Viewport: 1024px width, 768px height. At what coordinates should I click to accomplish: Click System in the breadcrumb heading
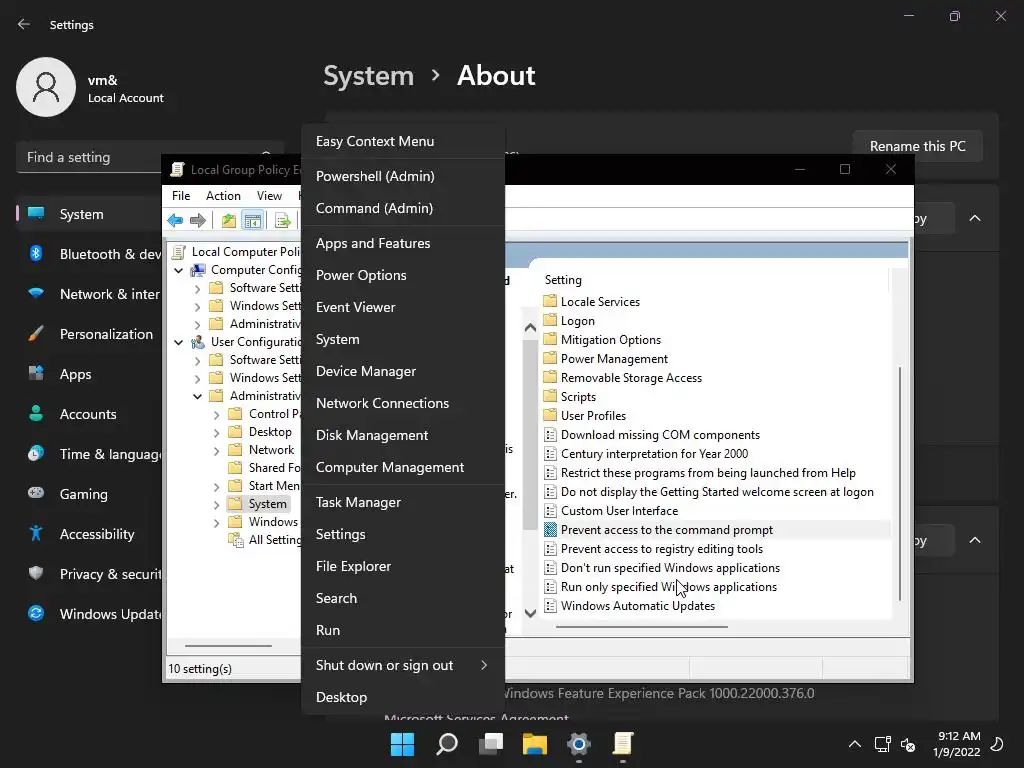[x=369, y=76]
